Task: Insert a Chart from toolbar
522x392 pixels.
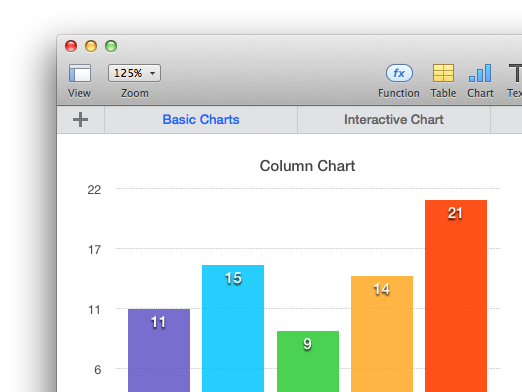Action: pos(480,73)
